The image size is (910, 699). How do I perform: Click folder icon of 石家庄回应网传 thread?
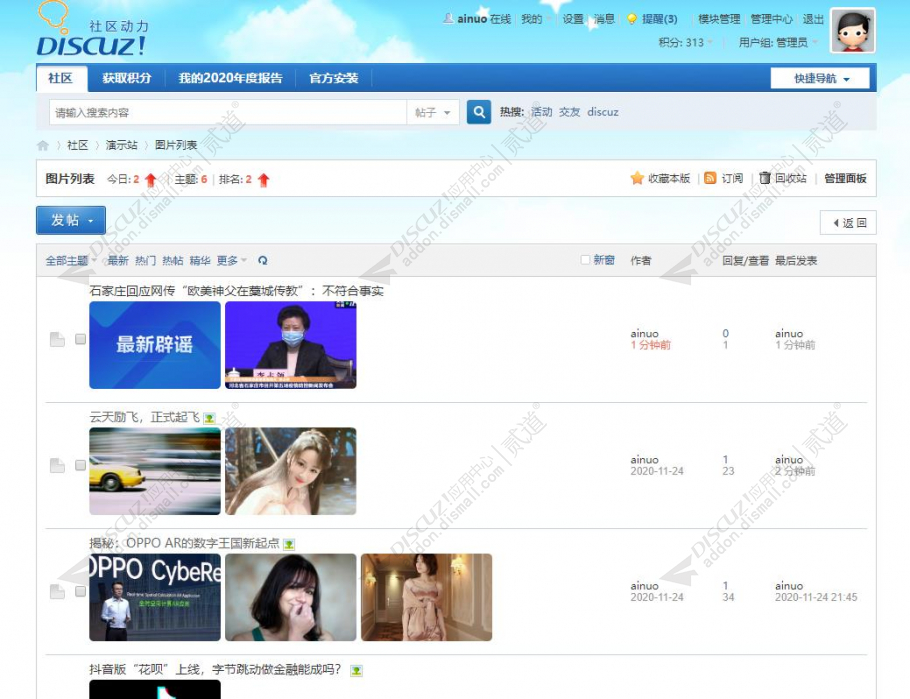coord(57,340)
